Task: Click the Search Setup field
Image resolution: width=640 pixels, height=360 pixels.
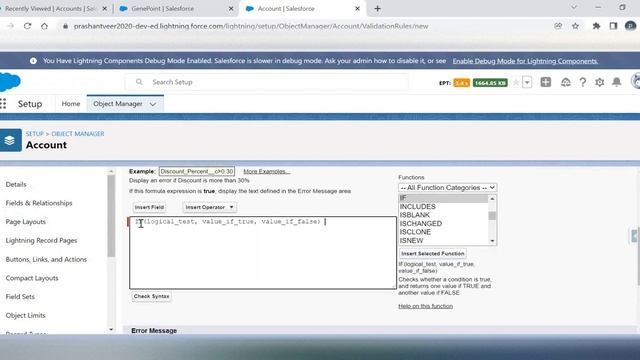Action: pos(267,82)
